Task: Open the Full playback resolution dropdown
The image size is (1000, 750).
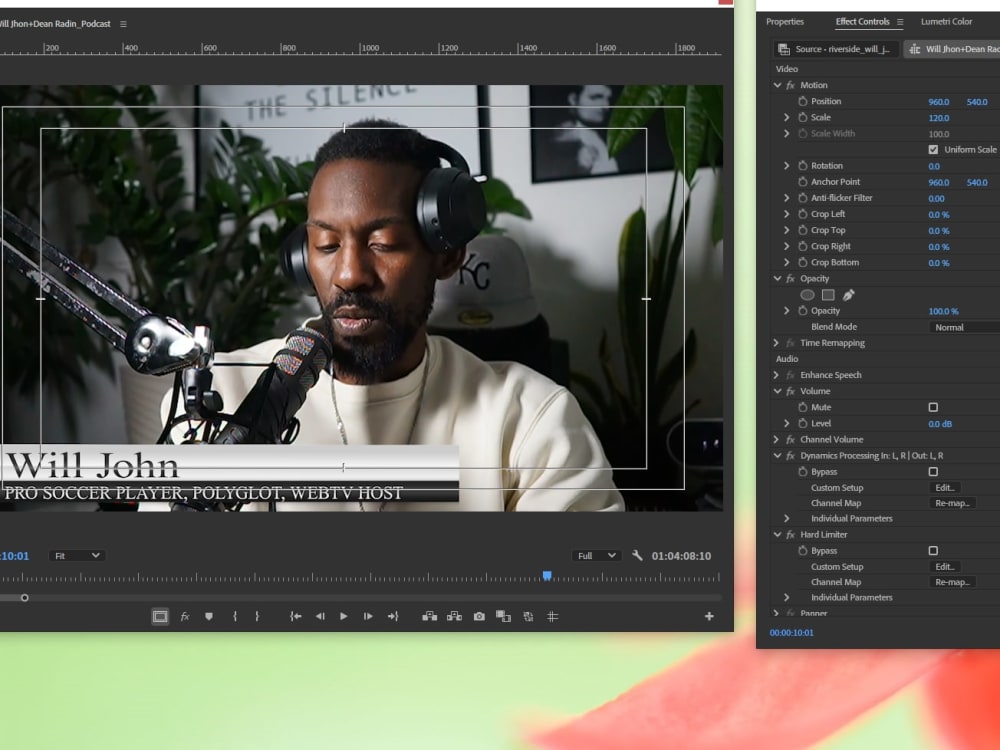Action: [596, 556]
